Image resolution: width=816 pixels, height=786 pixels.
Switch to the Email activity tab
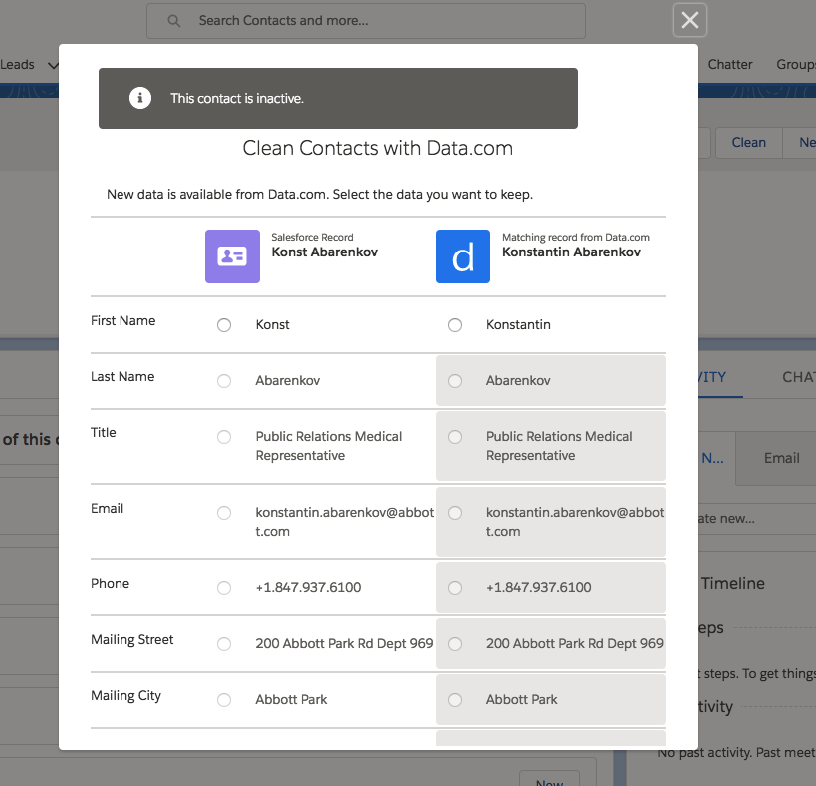point(781,458)
